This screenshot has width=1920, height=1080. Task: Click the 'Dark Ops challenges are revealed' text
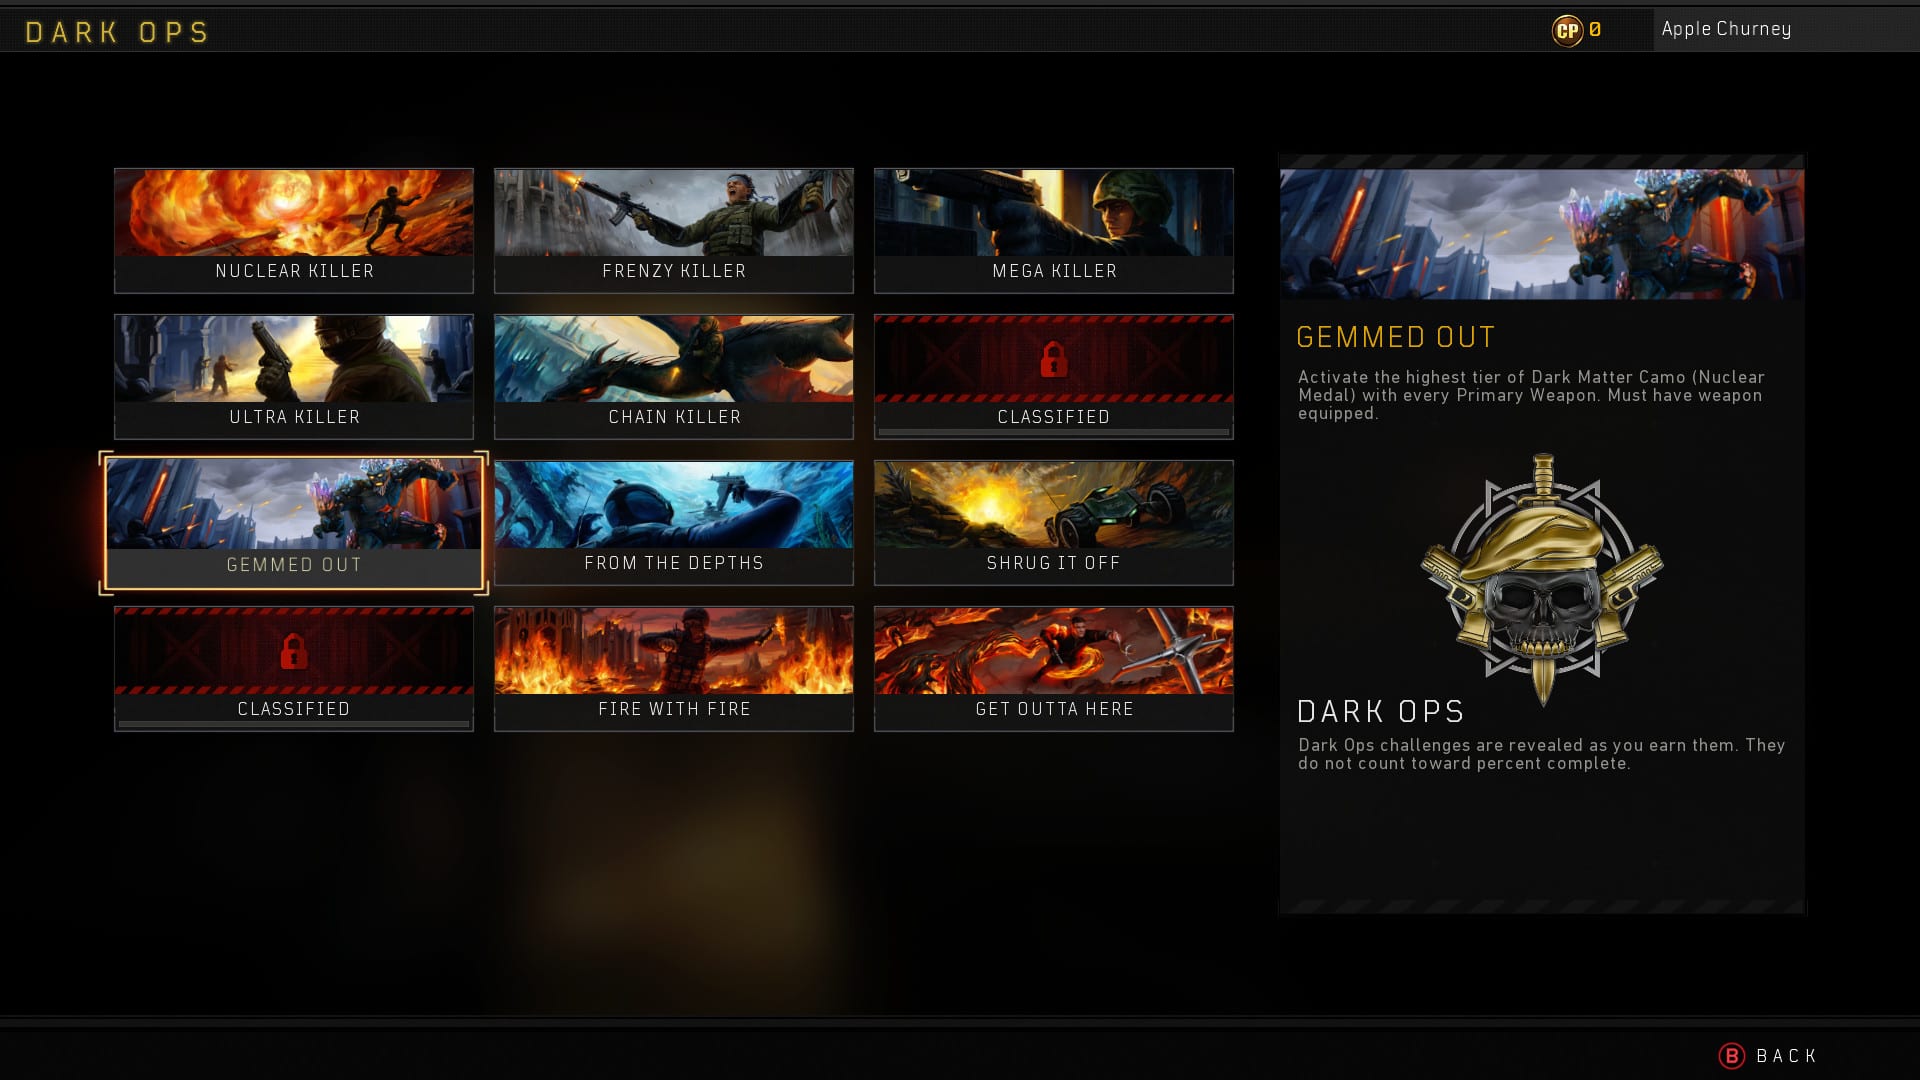[x=1541, y=754]
